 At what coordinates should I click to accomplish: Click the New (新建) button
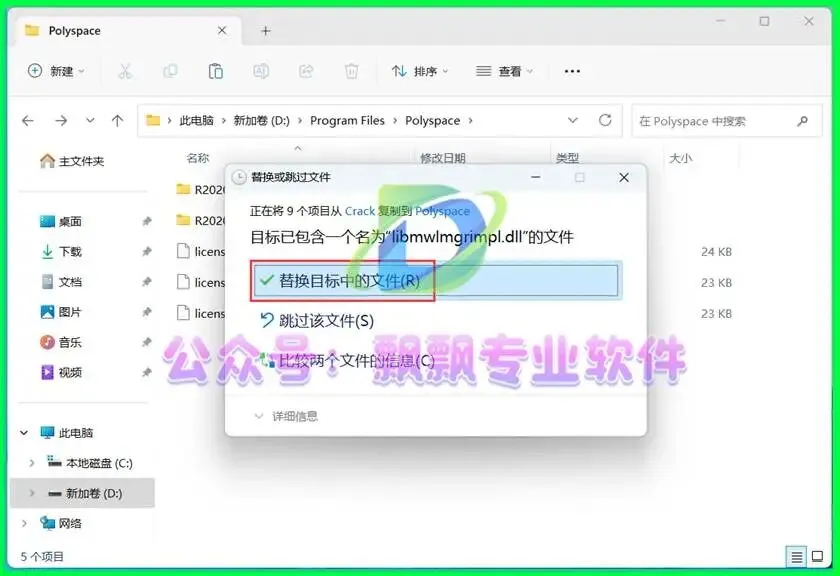click(x=56, y=71)
